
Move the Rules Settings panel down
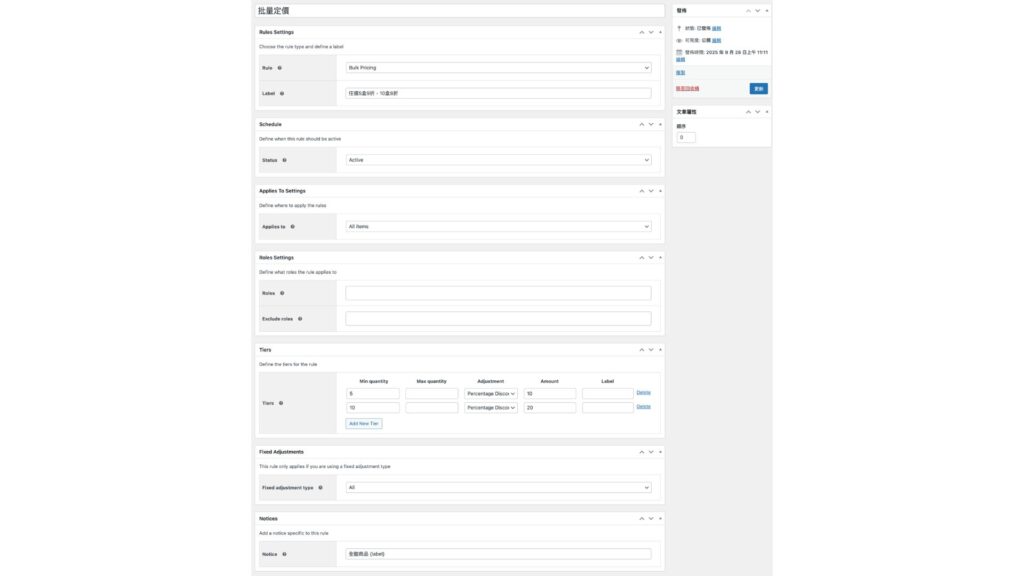[x=650, y=32]
